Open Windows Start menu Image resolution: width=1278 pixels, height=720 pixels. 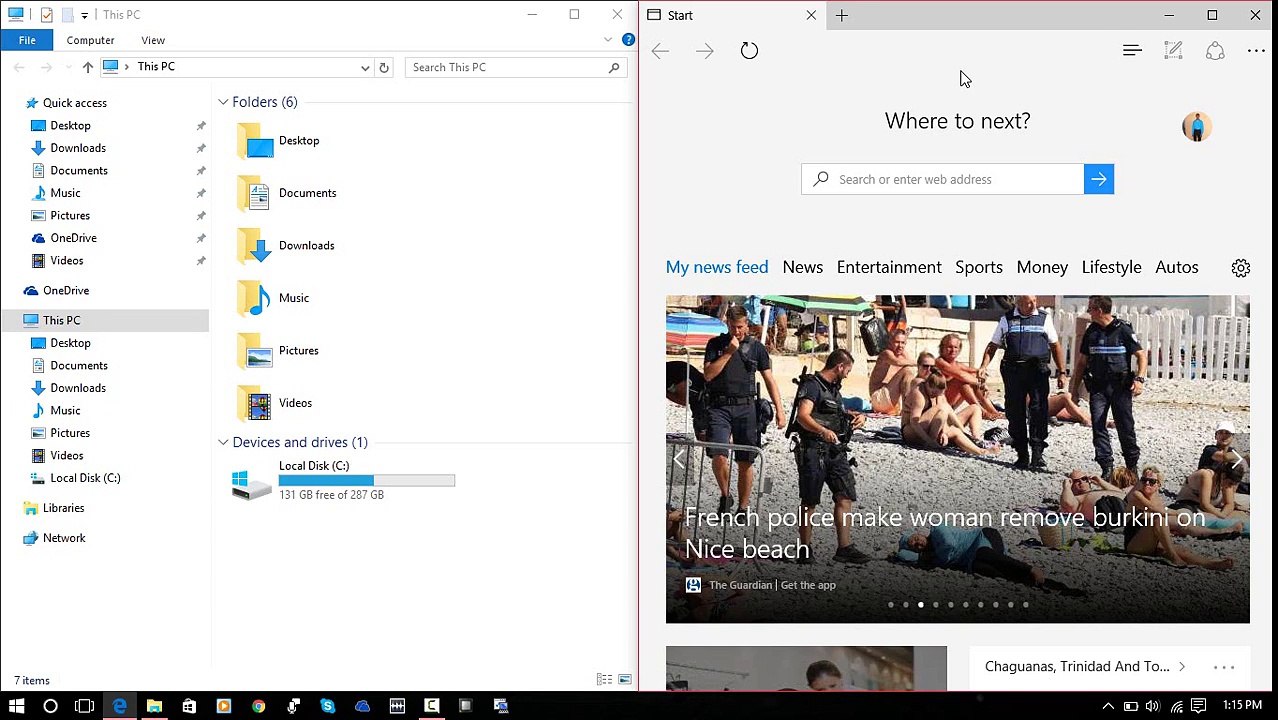(x=16, y=706)
